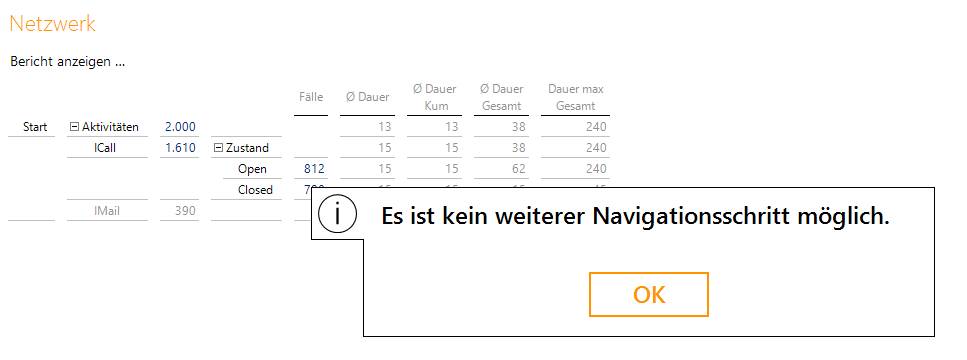The width and height of the screenshot is (967, 360).
Task: Click the 1.610 count next to ICall
Action: (x=180, y=148)
